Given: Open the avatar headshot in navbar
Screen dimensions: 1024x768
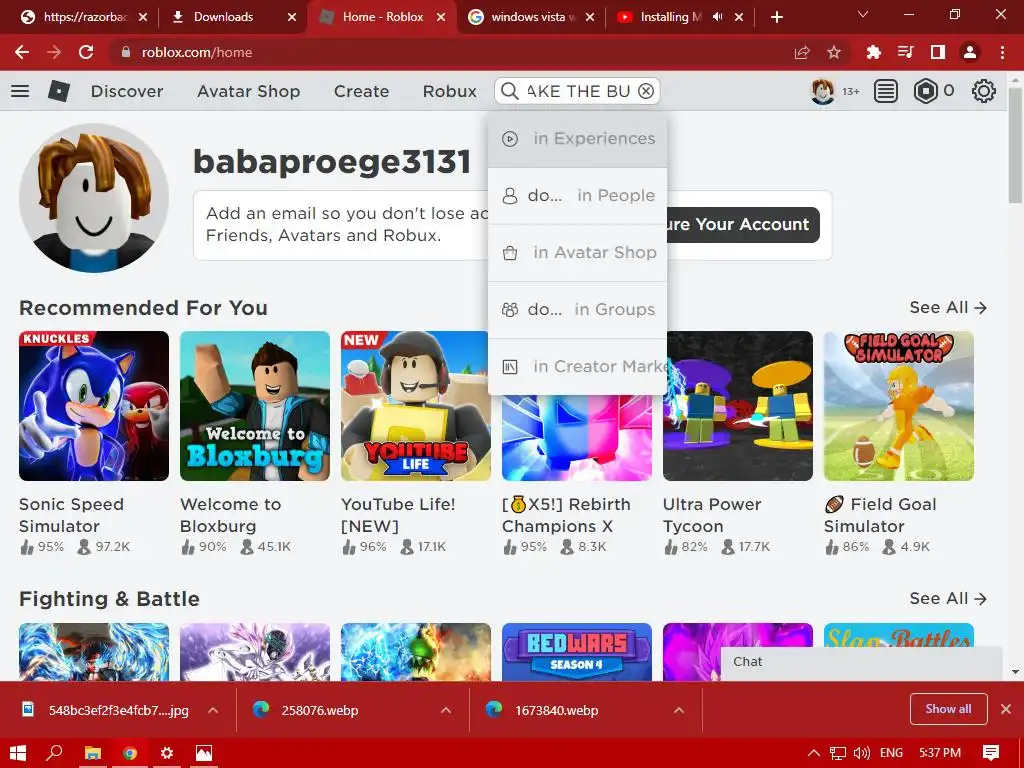Looking at the screenshot, I should [823, 91].
